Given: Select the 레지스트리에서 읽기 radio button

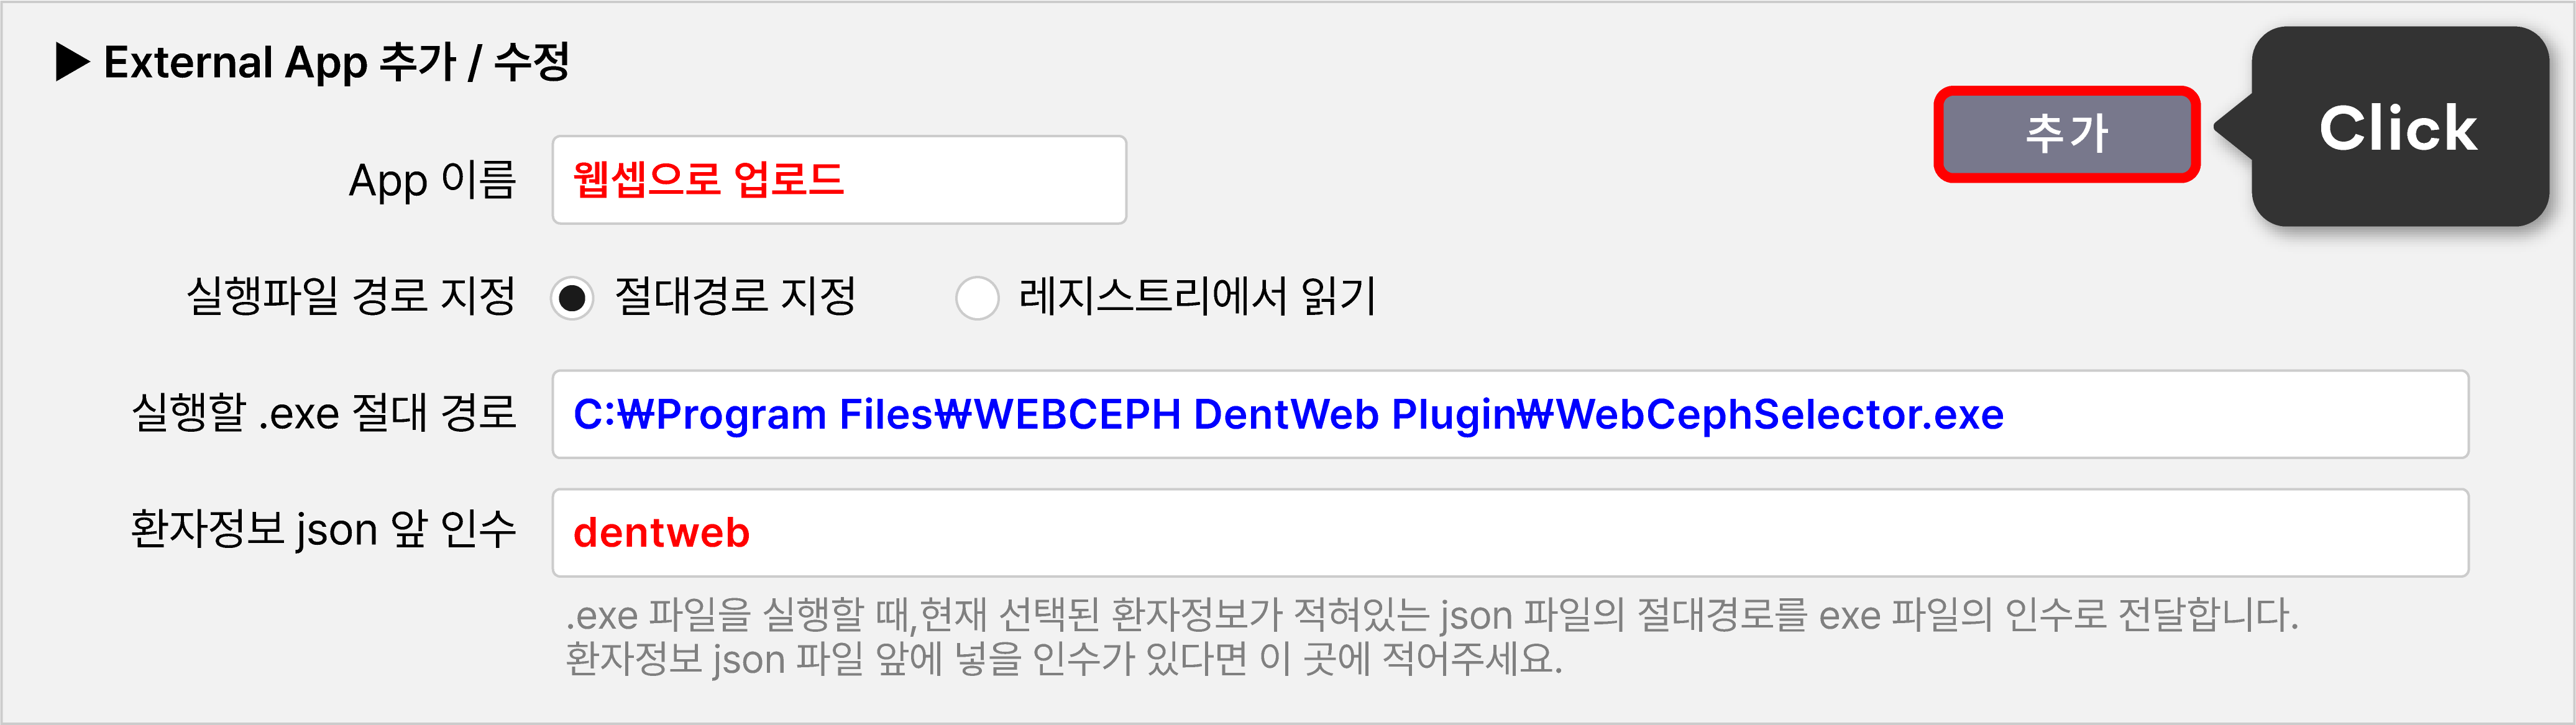Looking at the screenshot, I should [x=977, y=298].
